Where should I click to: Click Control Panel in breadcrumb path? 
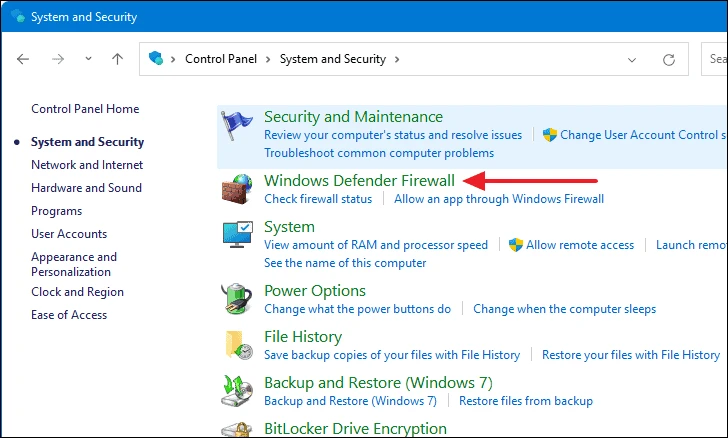(x=222, y=59)
